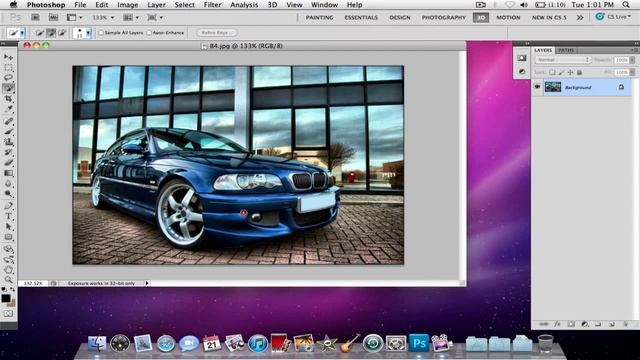This screenshot has height=360, width=640.
Task: Choose New Selection mode in options bar
Action: [40, 33]
